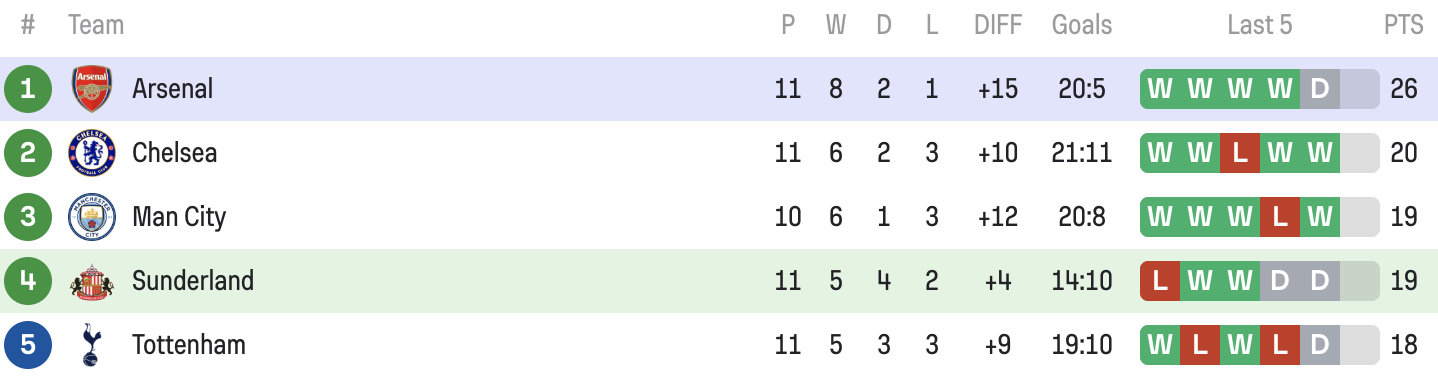Click the green rank 4 badge

pos(28,281)
